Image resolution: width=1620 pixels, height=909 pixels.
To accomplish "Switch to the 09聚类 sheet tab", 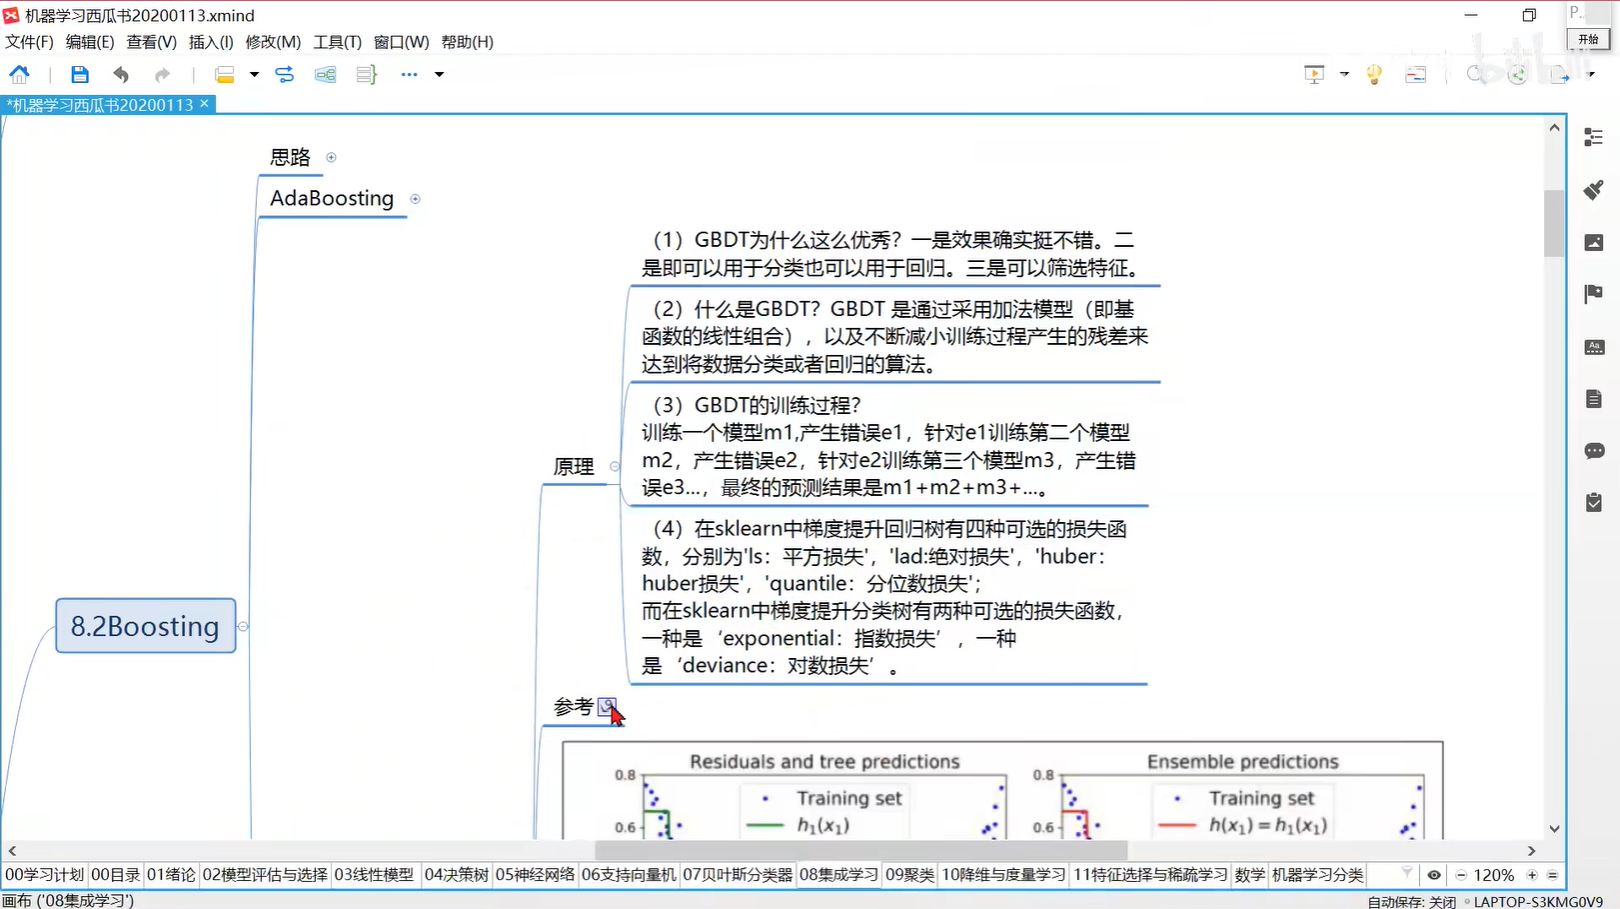I will (910, 875).
